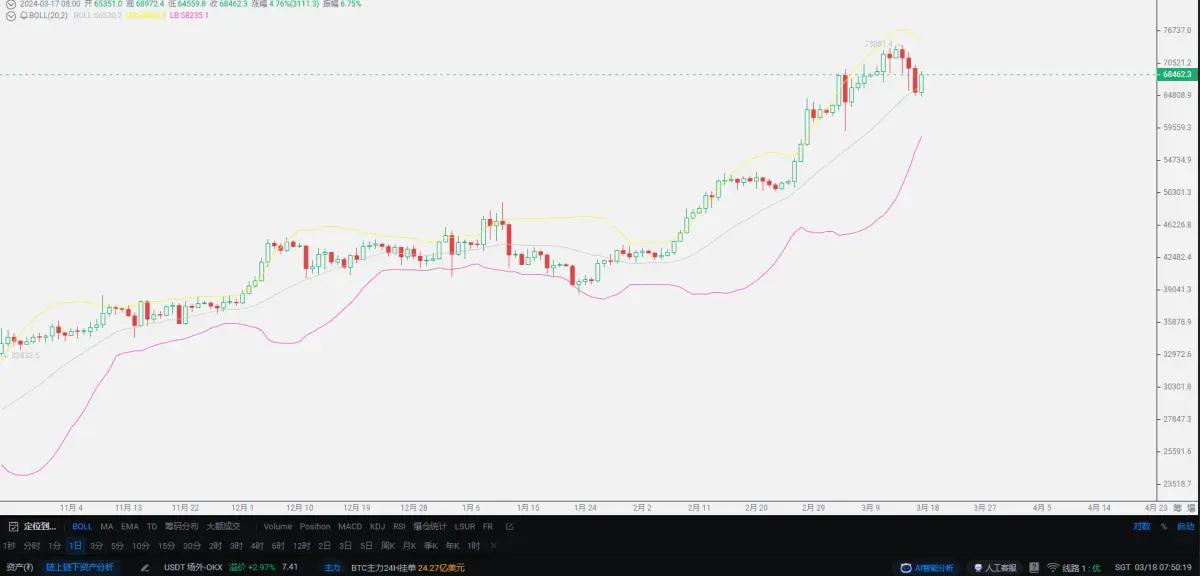Click the help book icon in status bar
This screenshot has width=1200, height=576.
point(1033,567)
